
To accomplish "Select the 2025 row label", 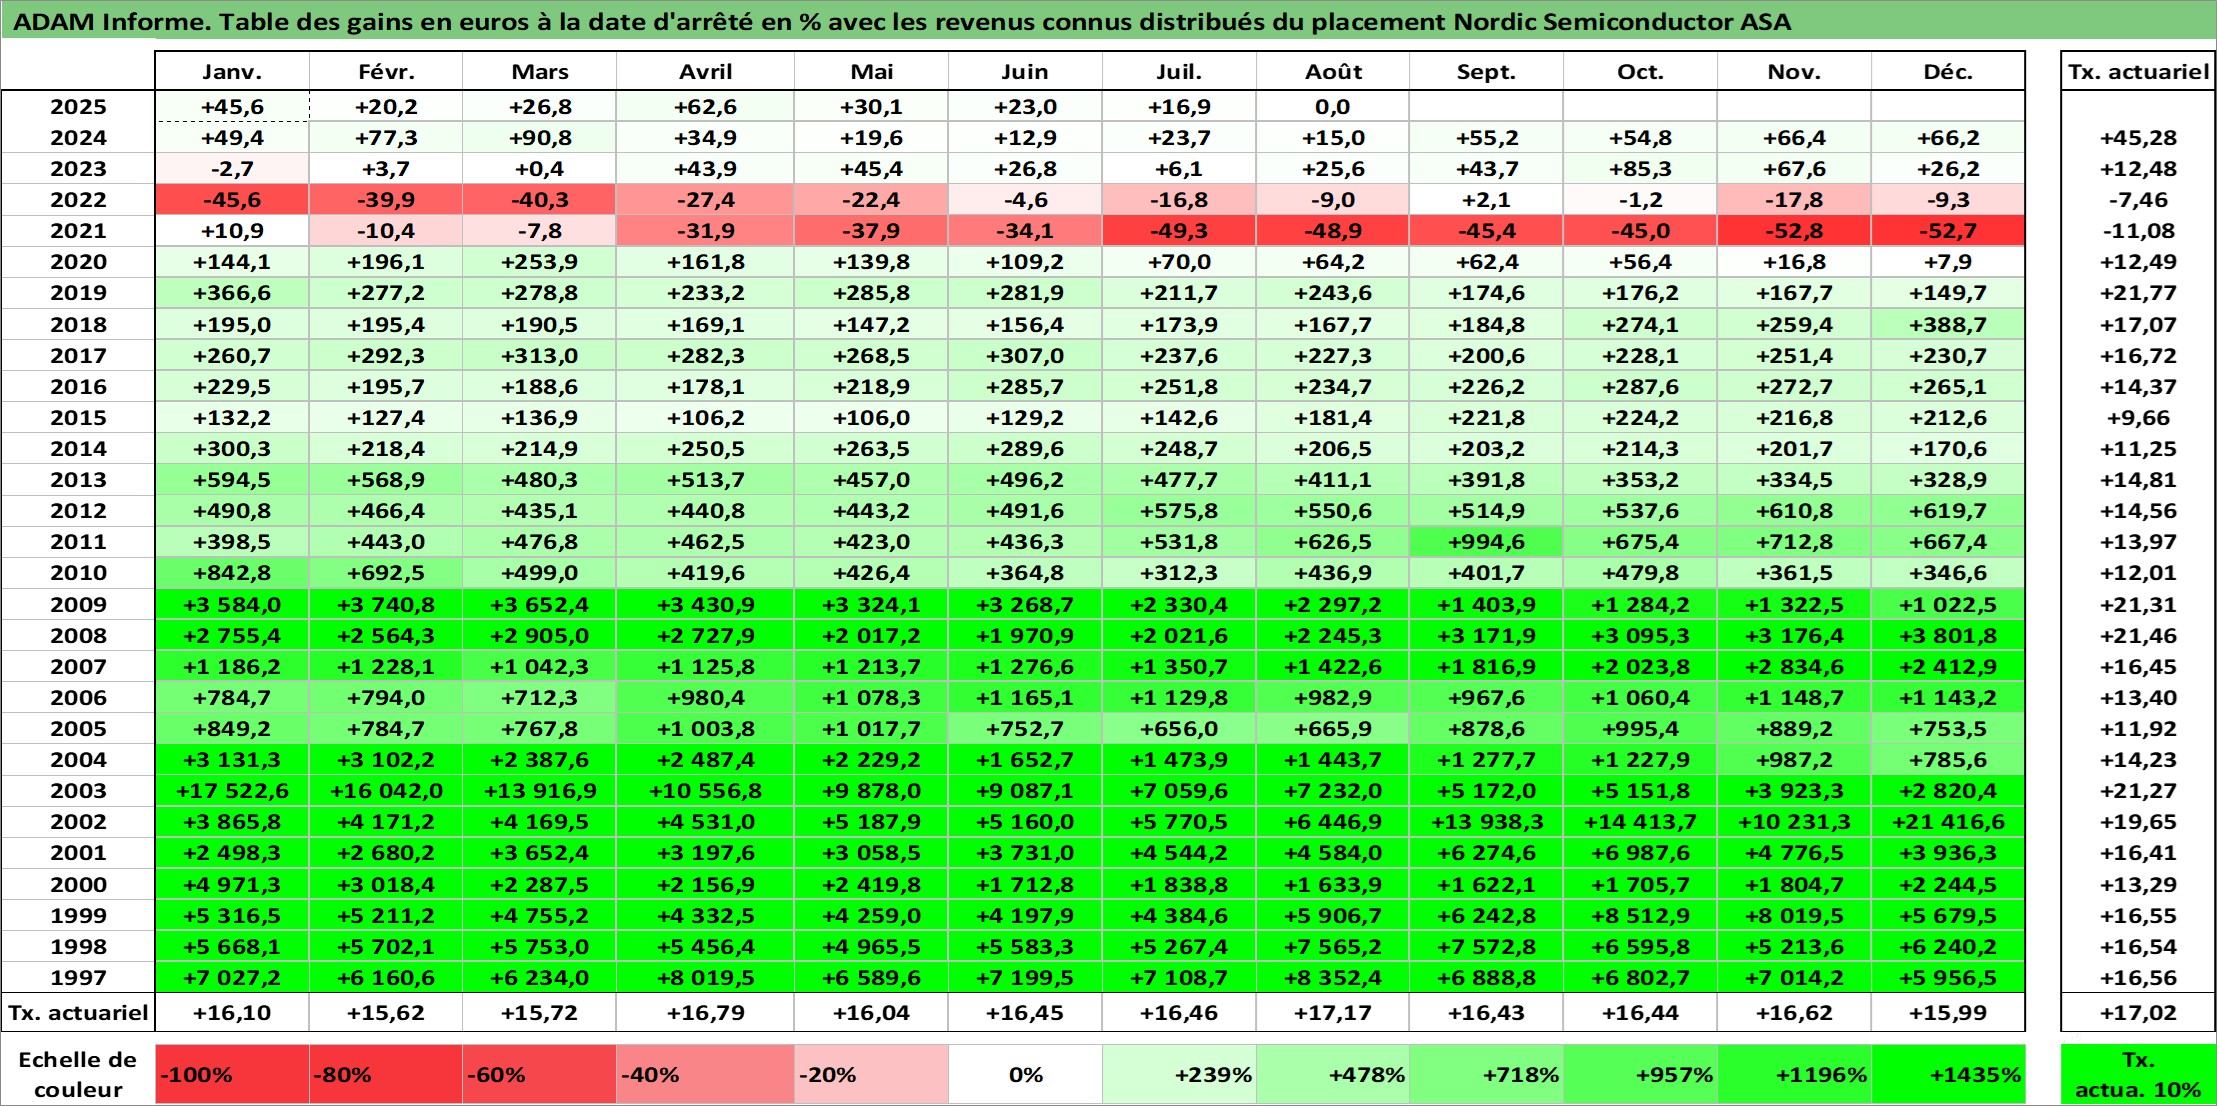I will pyautogui.click(x=78, y=107).
